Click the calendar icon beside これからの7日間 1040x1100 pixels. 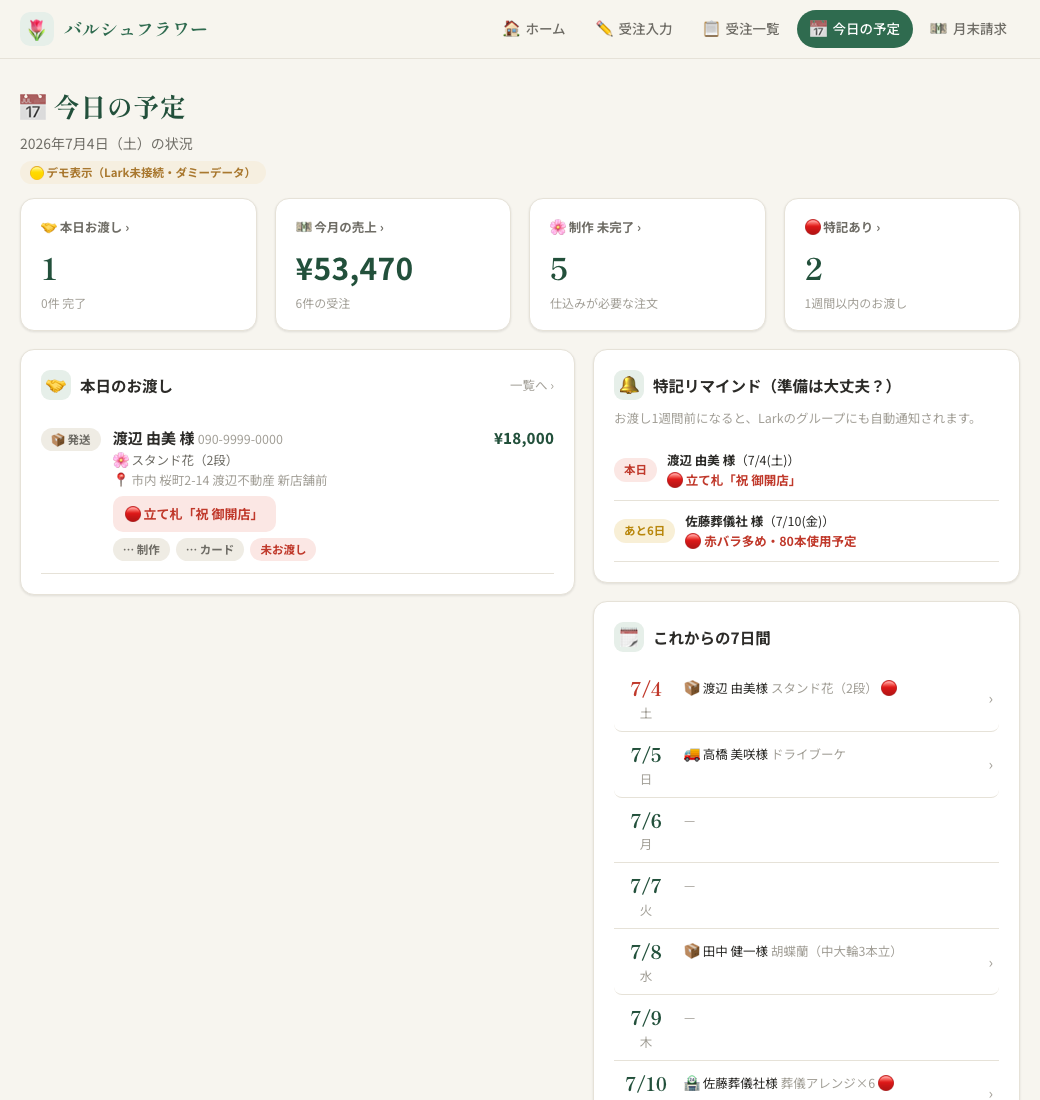(629, 638)
